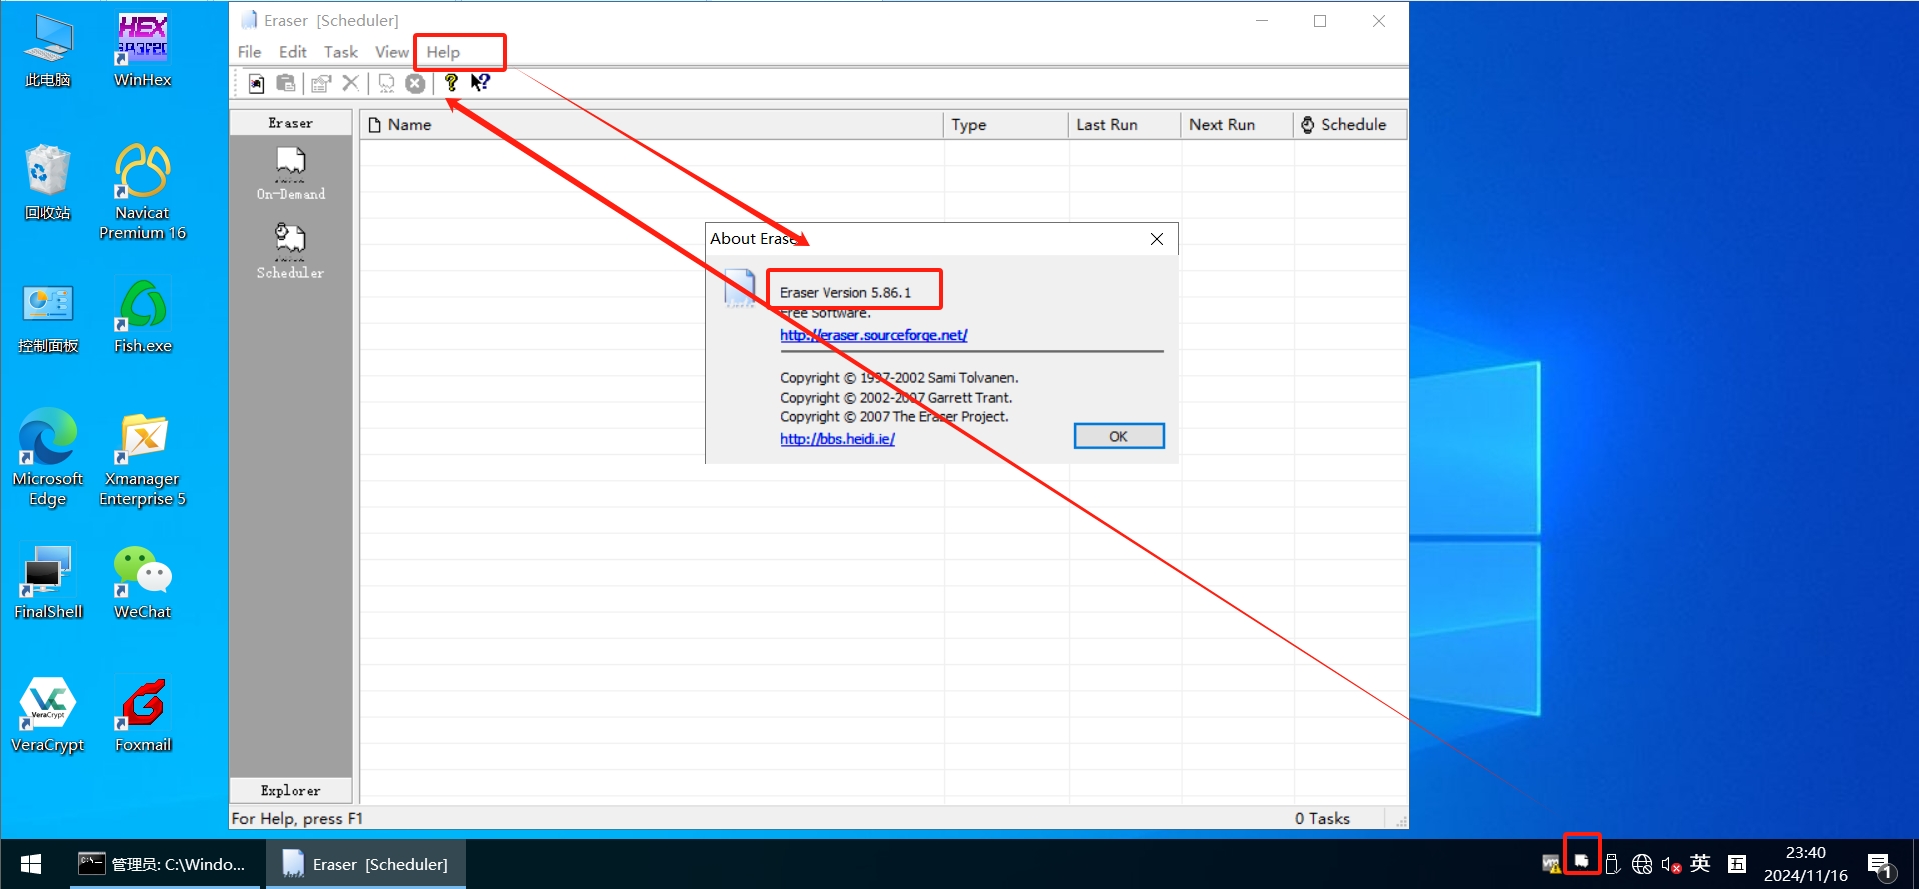Open the bbs.heidi.ie link
Viewport: 1919px width, 889px height.
click(838, 439)
